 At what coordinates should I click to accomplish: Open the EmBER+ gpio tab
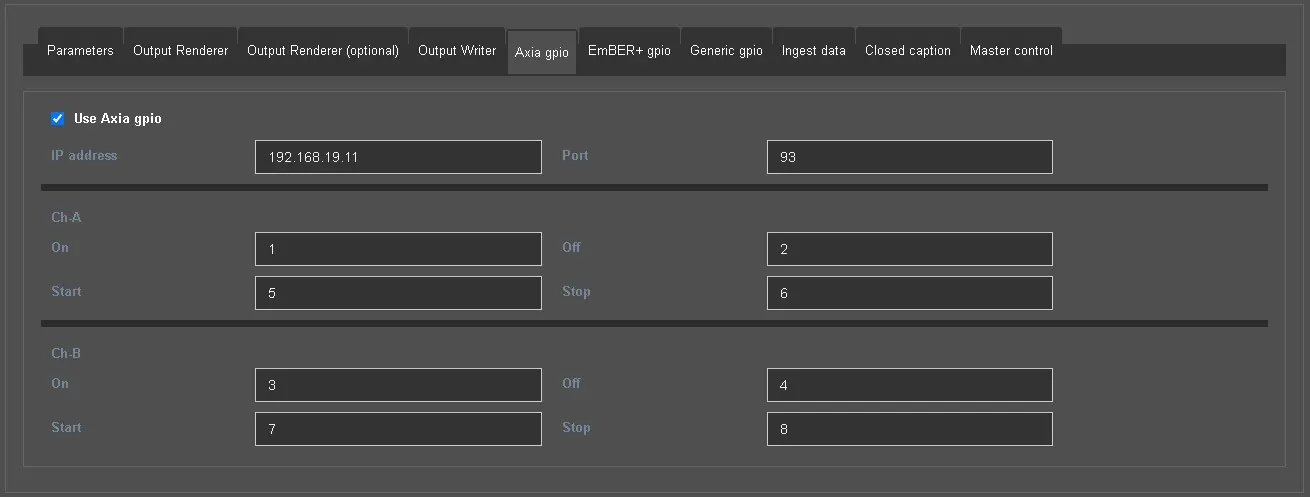coord(629,51)
